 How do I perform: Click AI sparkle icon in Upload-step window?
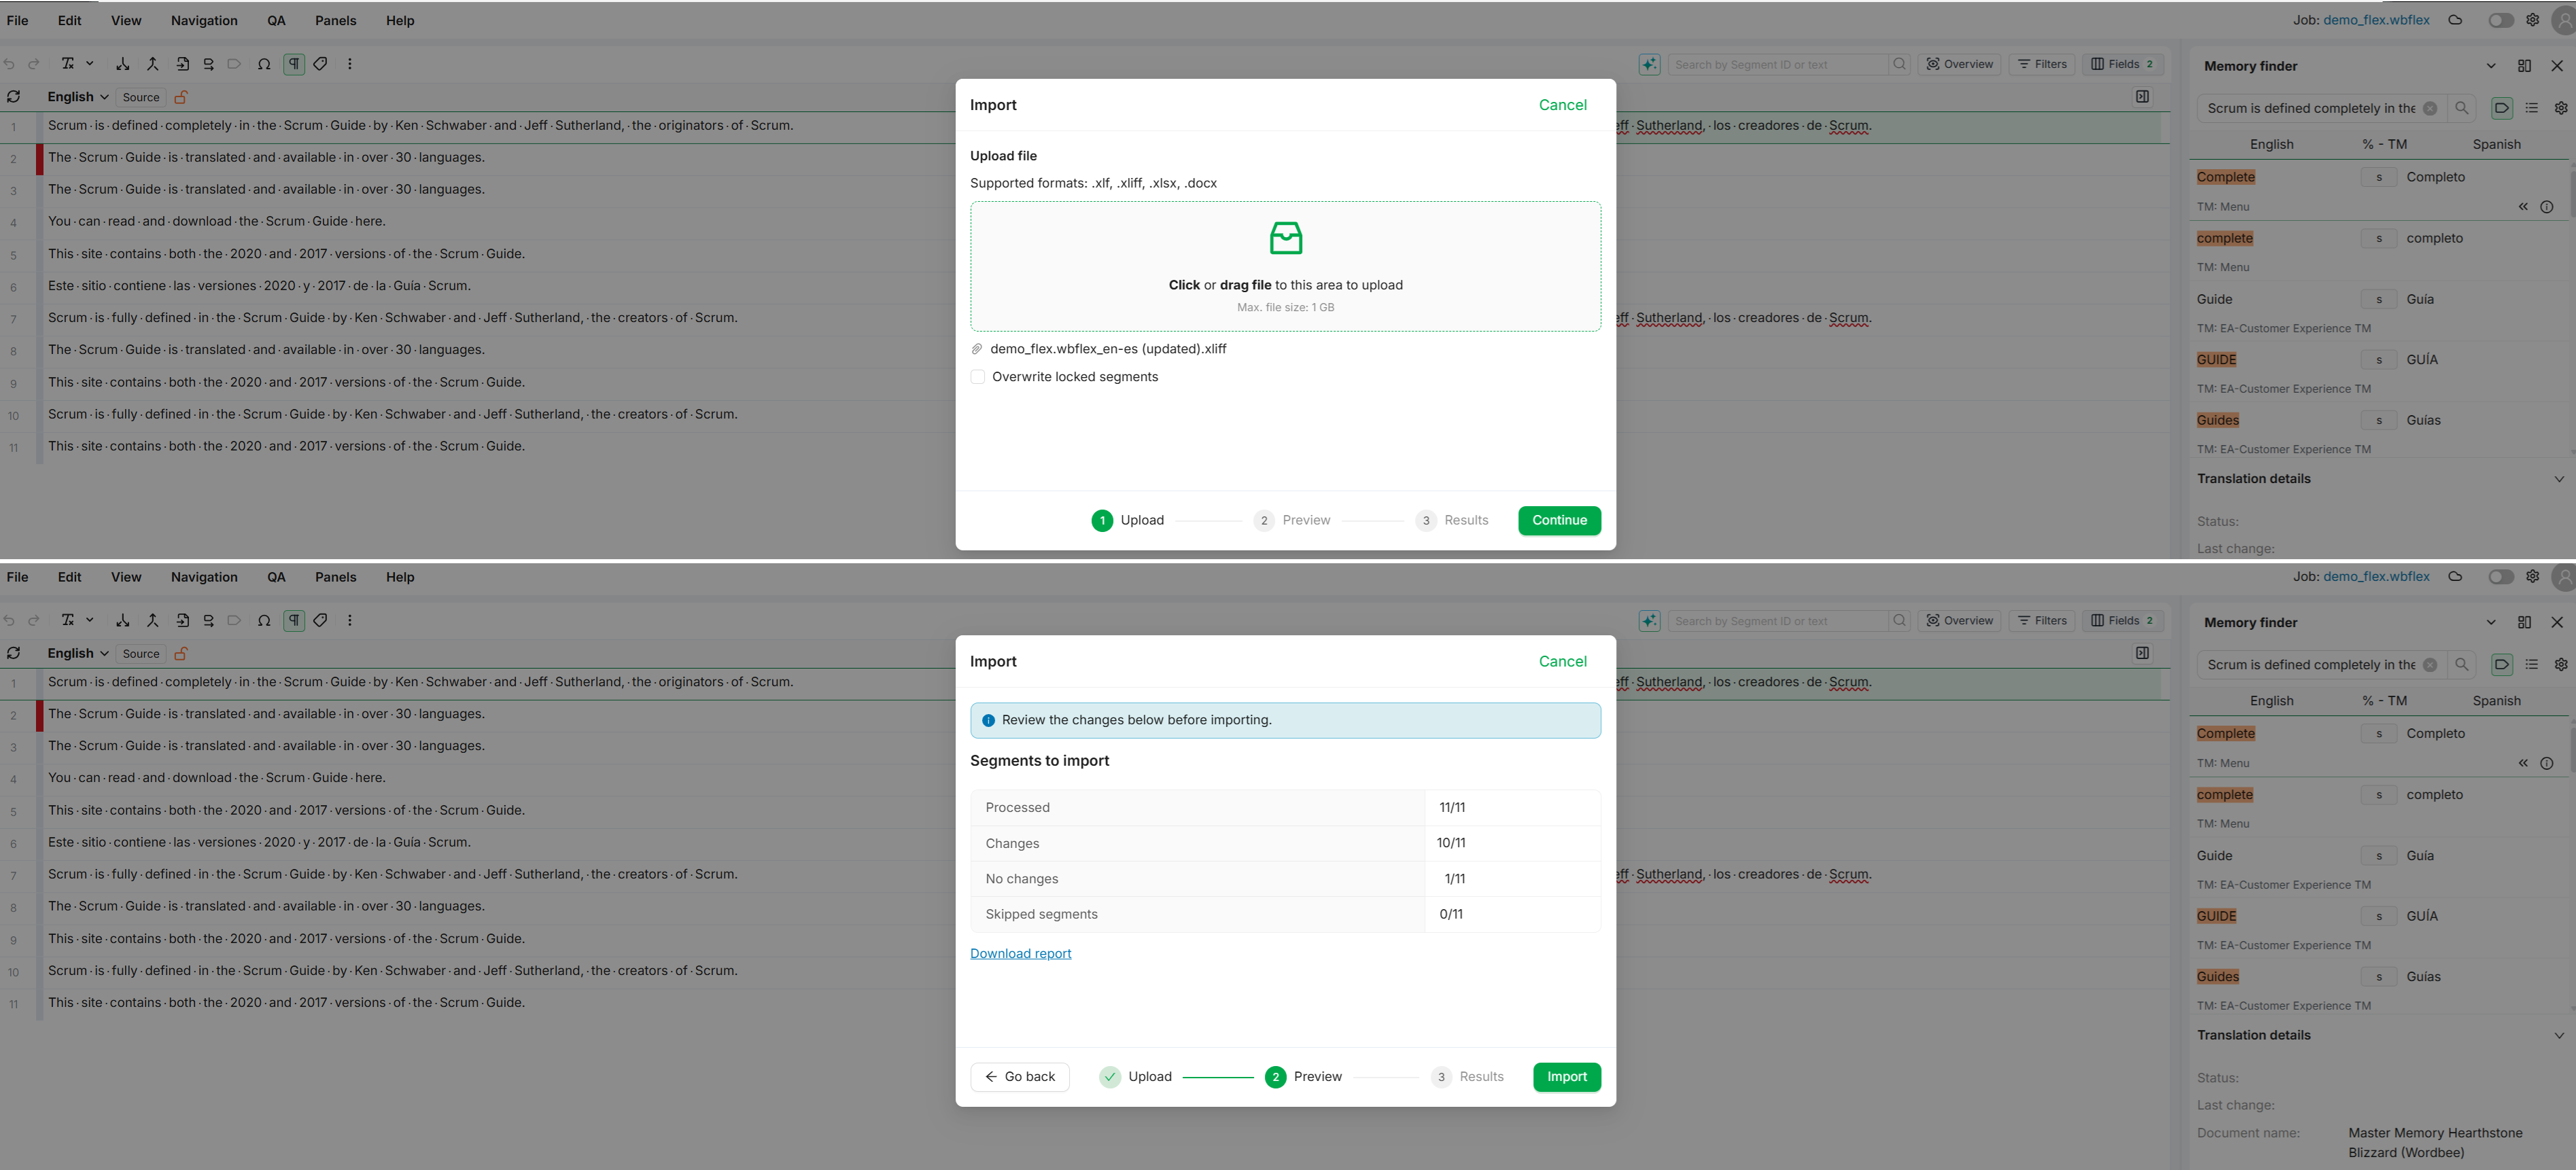[x=1649, y=64]
